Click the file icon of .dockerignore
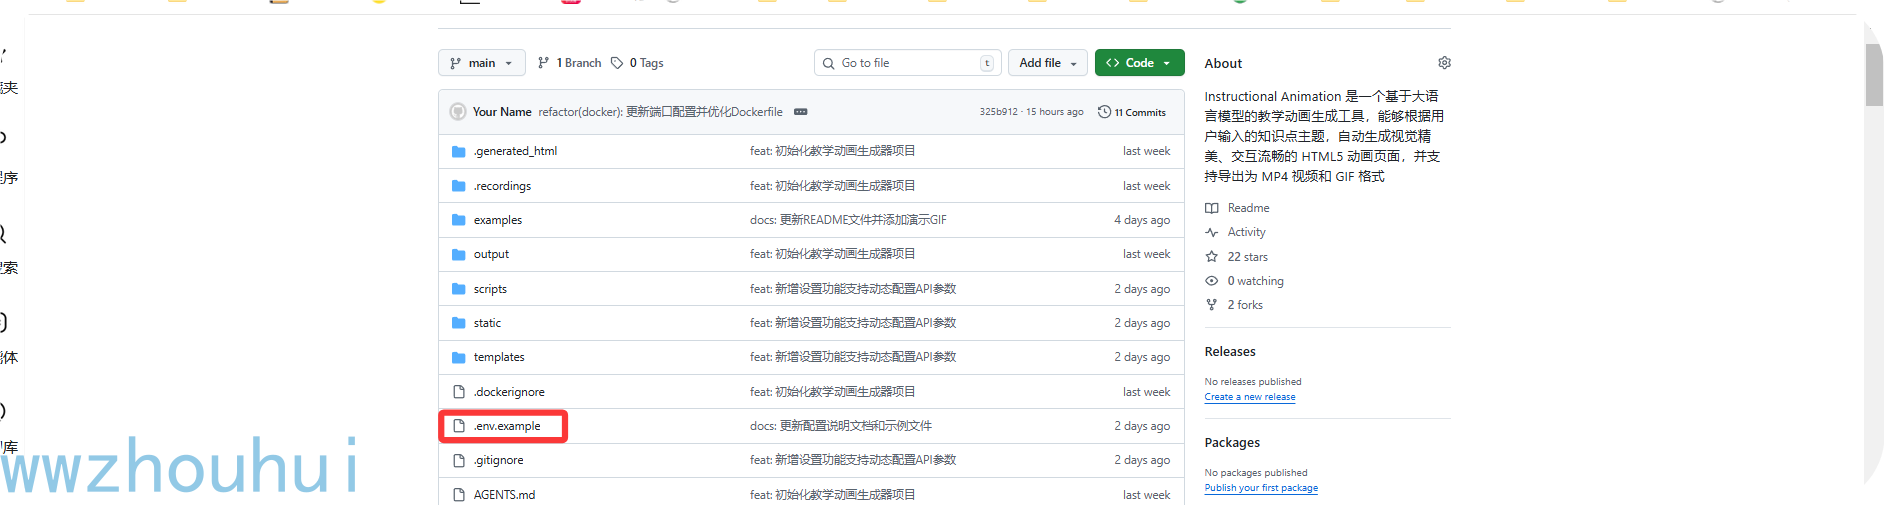Image resolution: width=1884 pixels, height=505 pixels. click(459, 392)
